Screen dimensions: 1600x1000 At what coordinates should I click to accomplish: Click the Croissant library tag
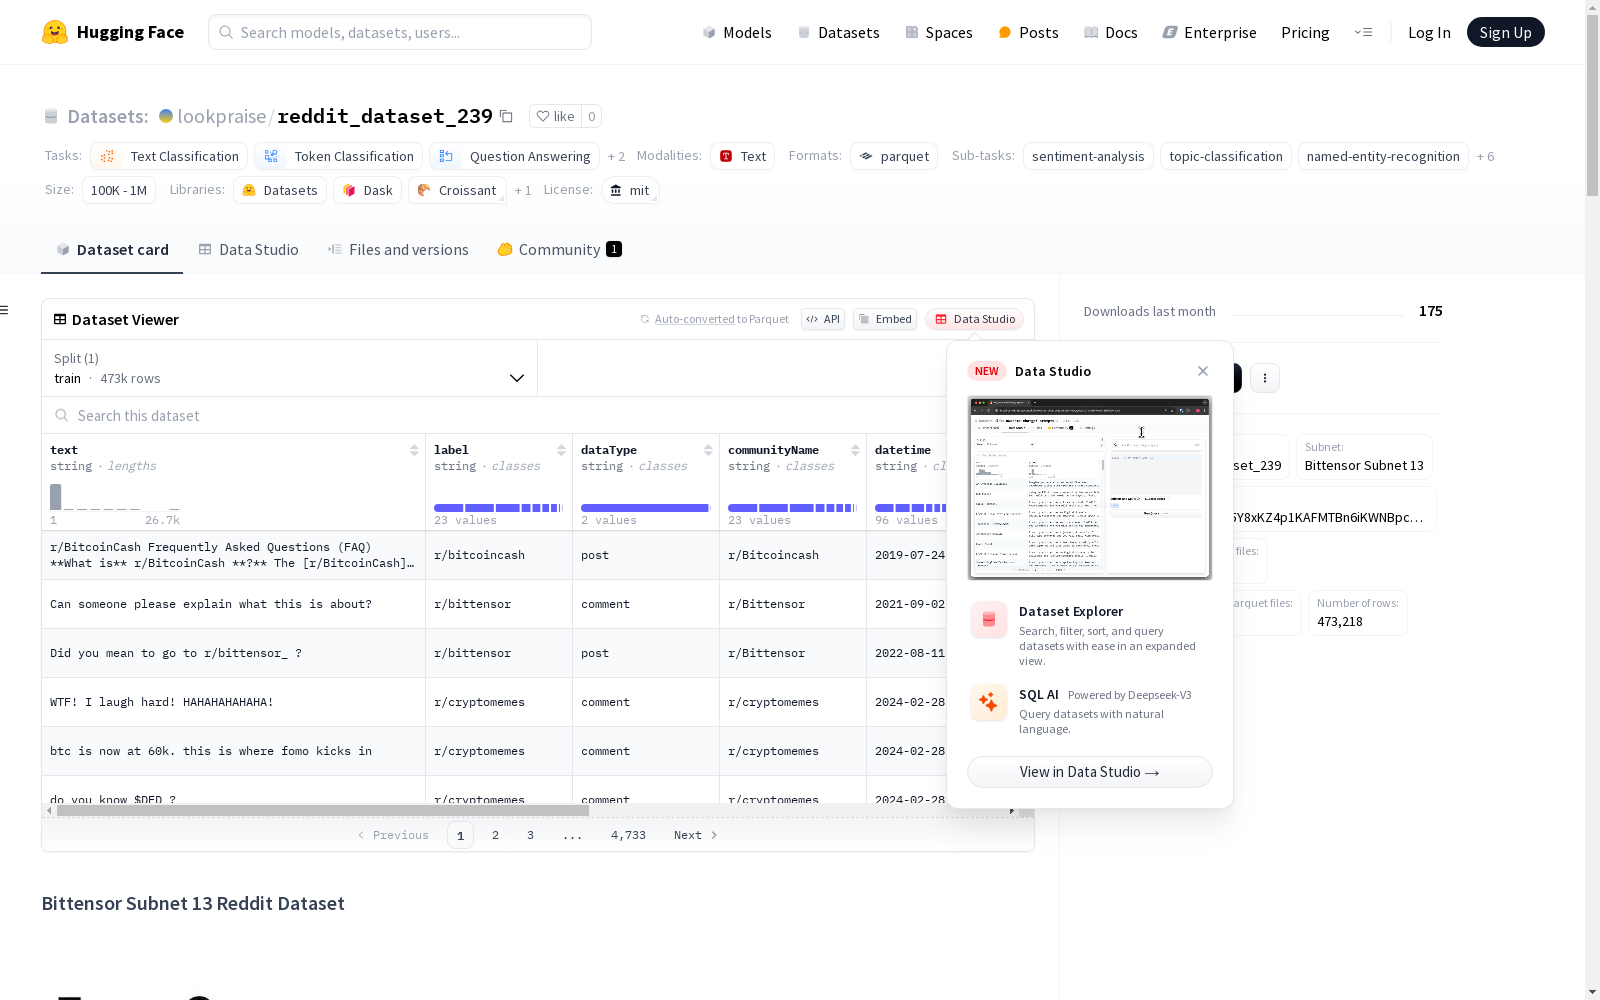(457, 190)
